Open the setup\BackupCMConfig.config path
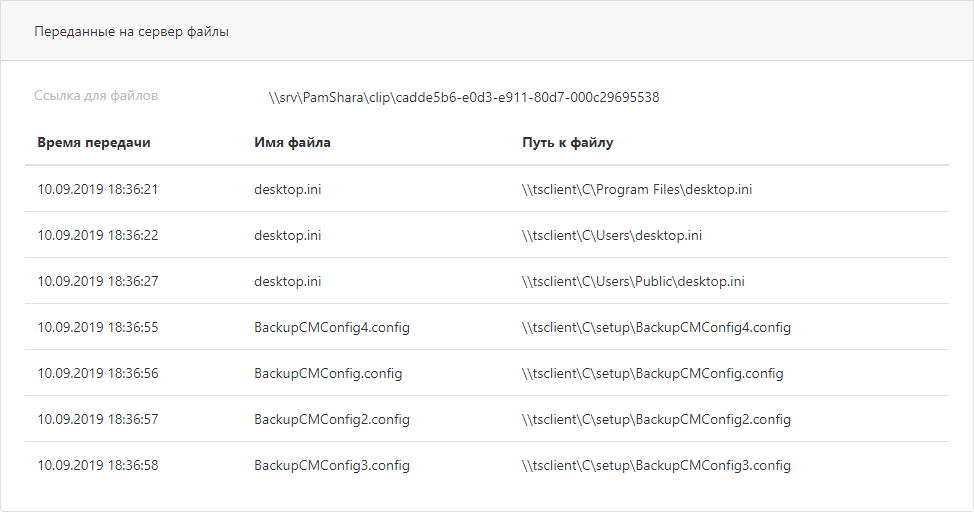This screenshot has height=512, width=974. point(653,373)
